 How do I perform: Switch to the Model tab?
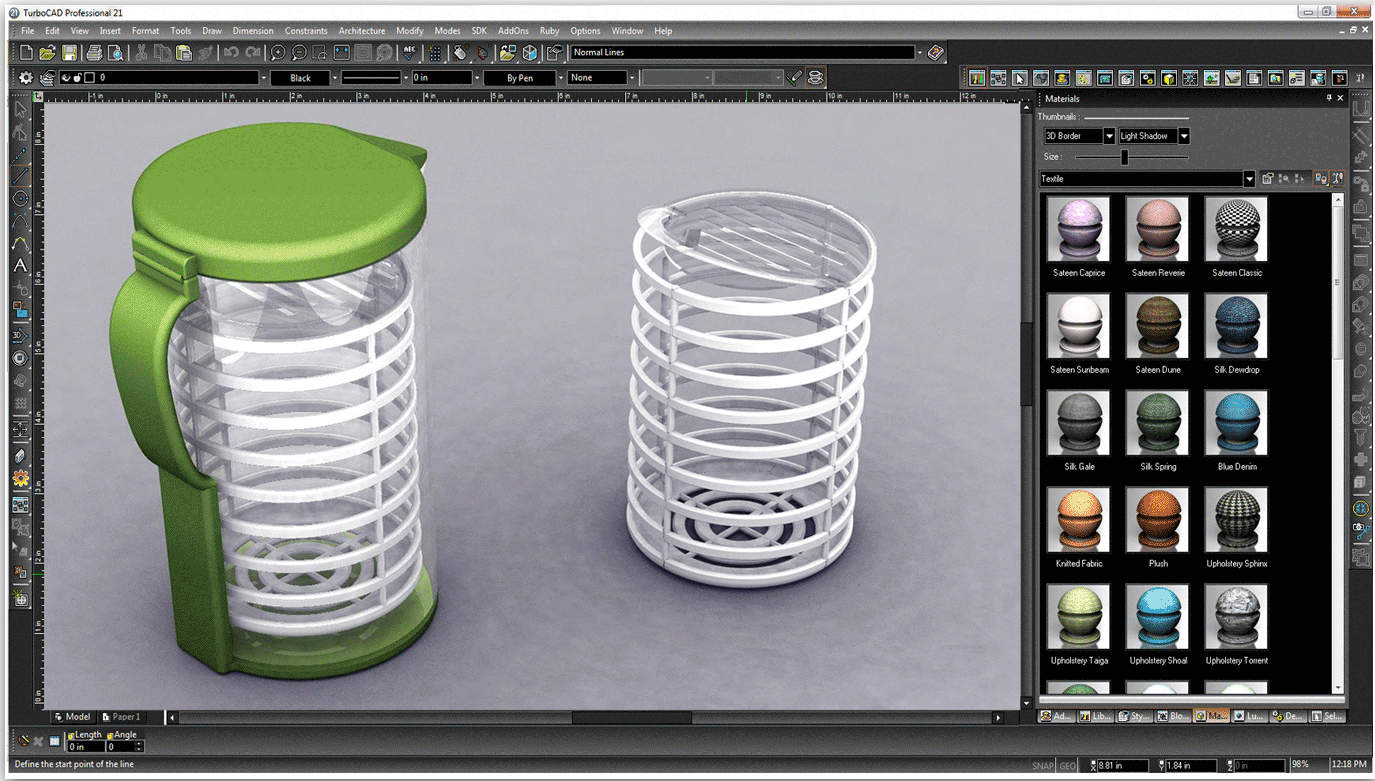72,717
